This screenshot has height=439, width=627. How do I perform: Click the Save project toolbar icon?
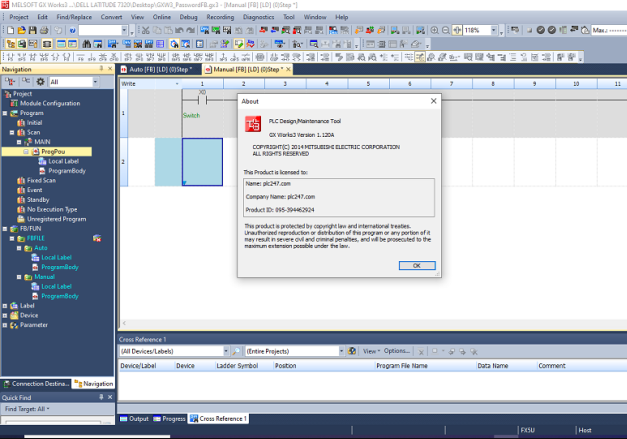(33, 31)
